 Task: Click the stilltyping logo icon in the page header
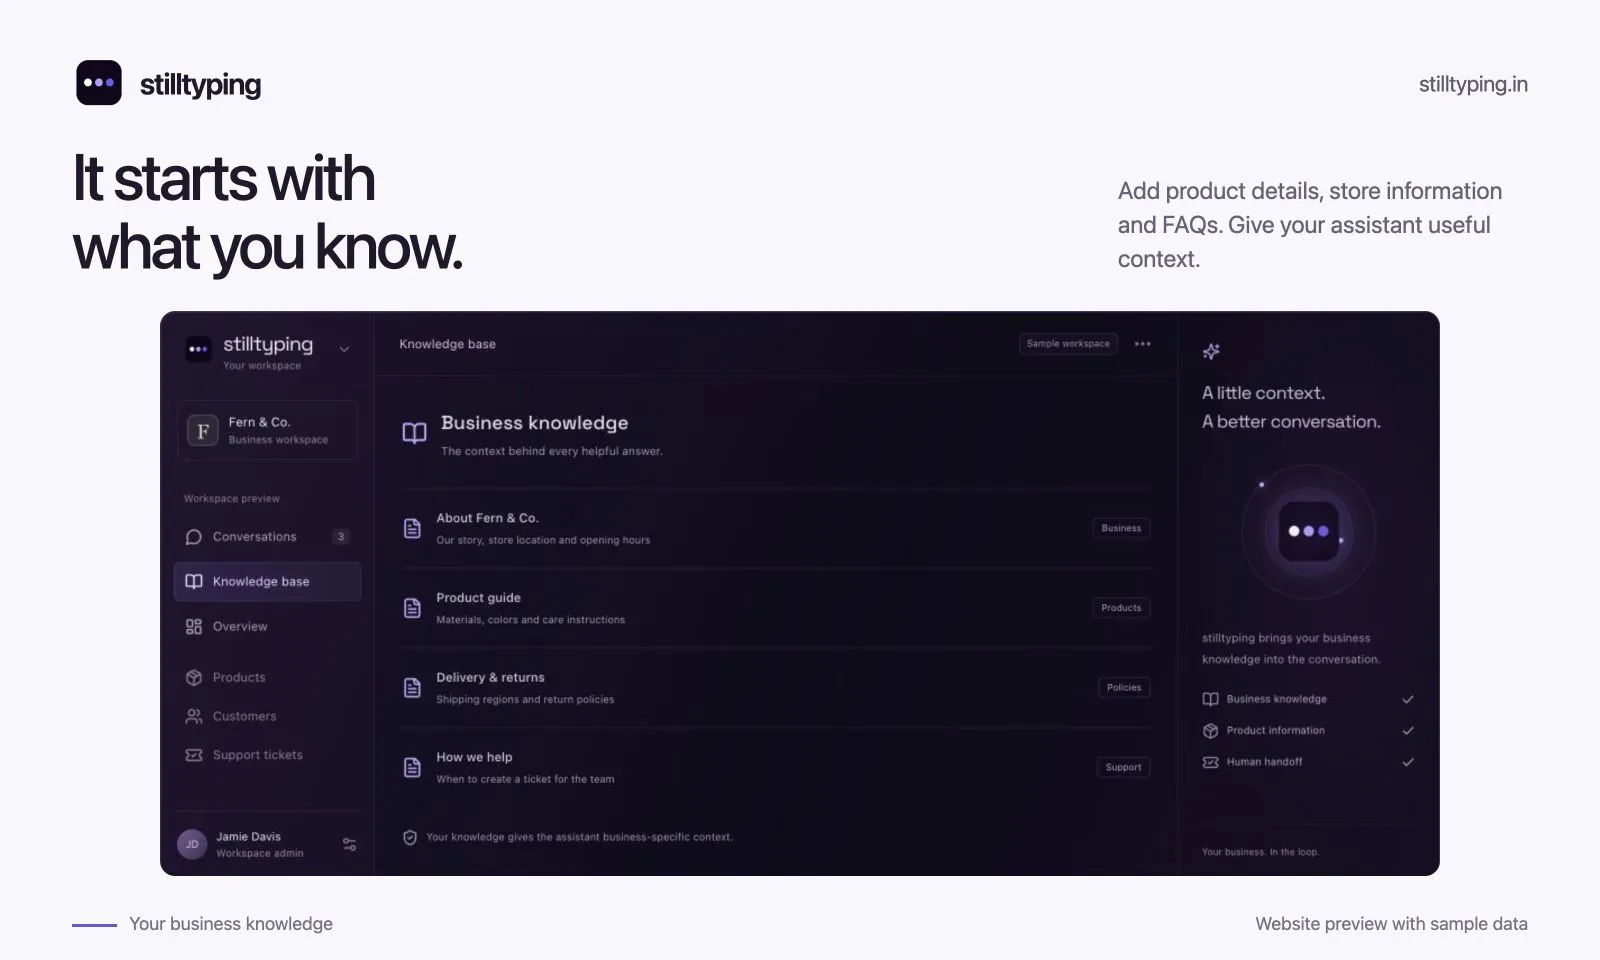point(99,83)
